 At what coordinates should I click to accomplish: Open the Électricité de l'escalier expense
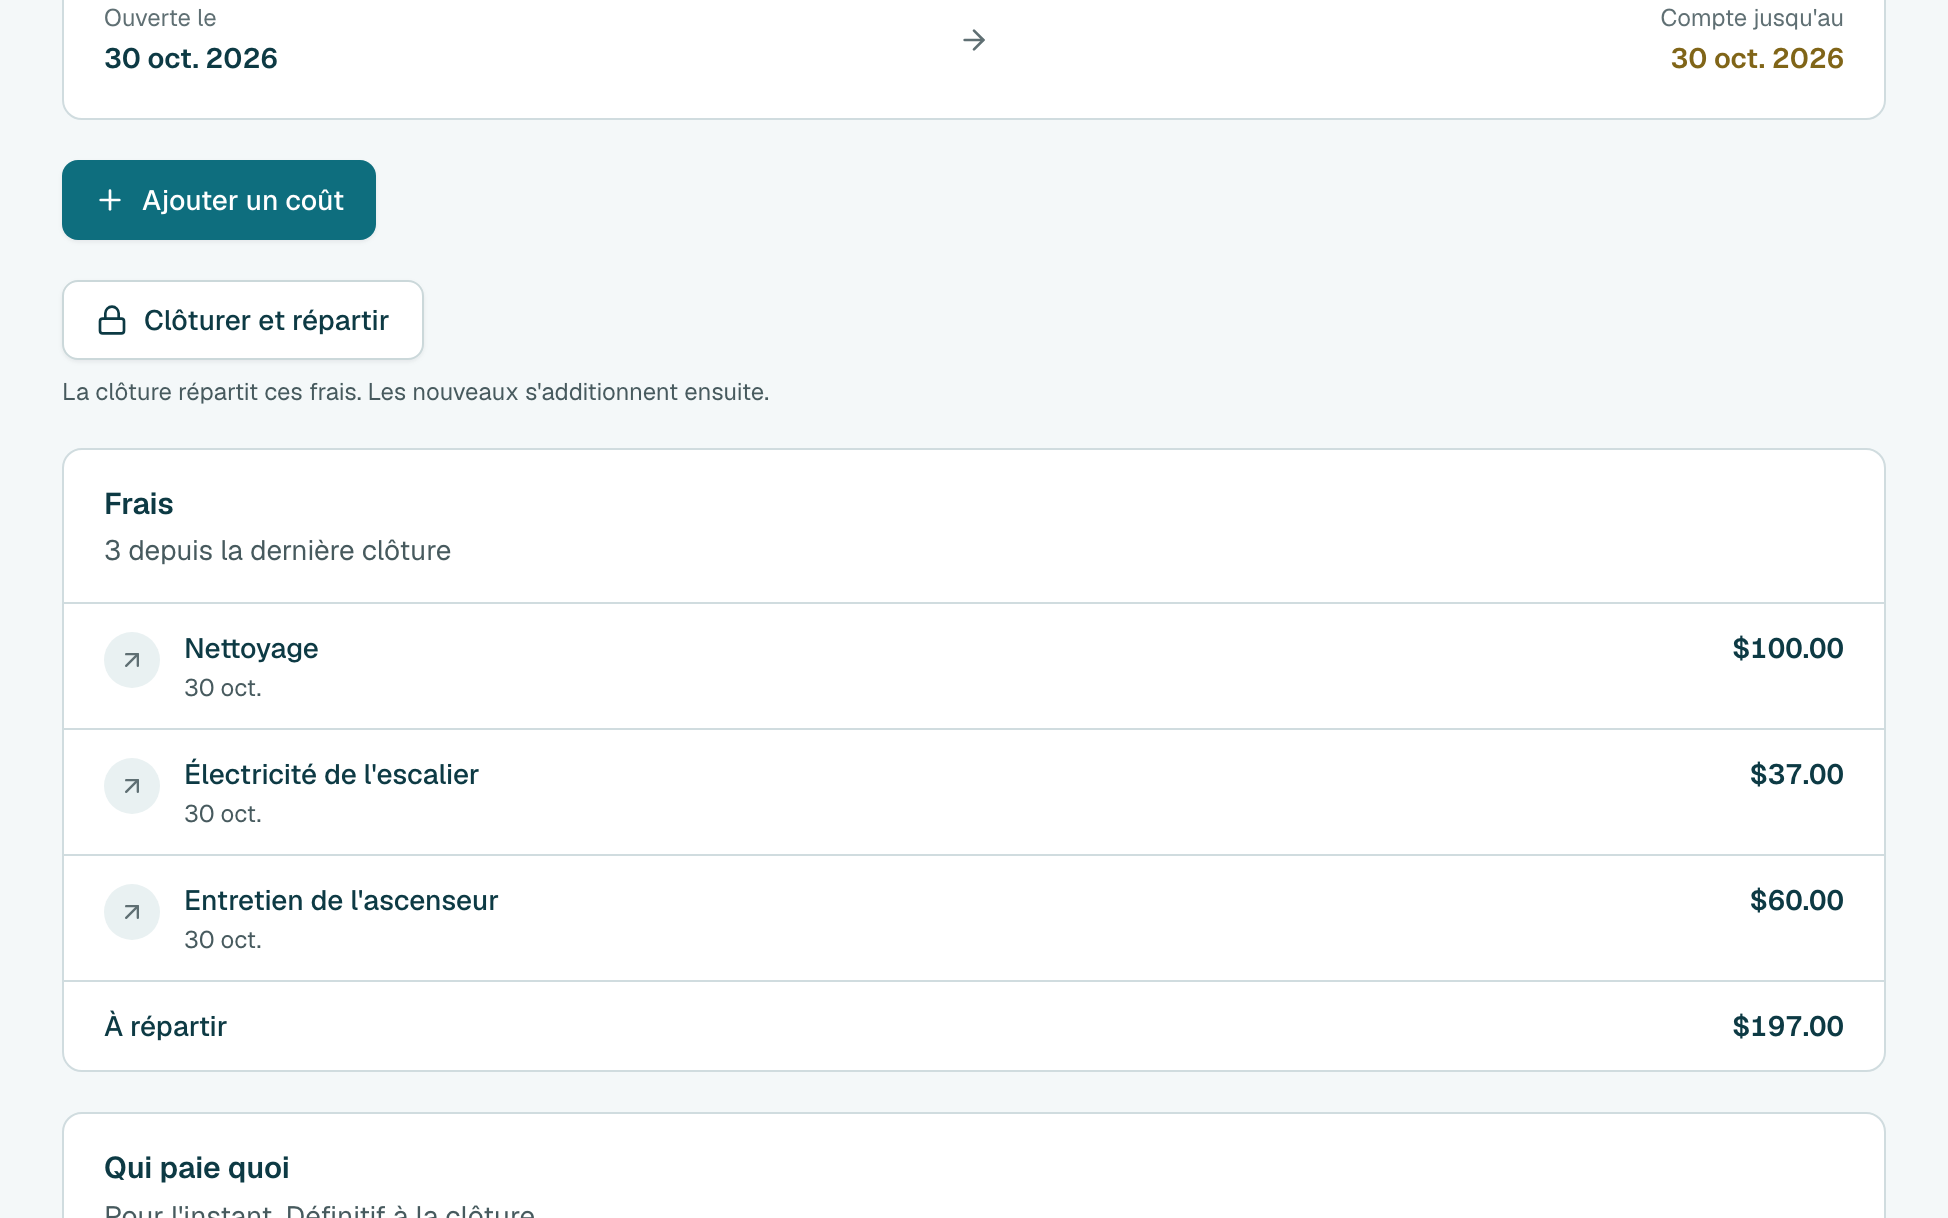pos(974,792)
